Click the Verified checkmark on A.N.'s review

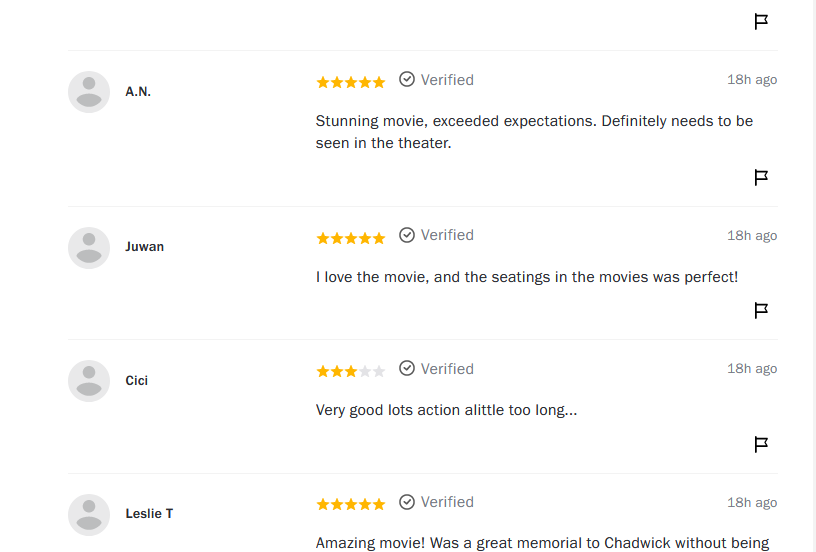407,80
